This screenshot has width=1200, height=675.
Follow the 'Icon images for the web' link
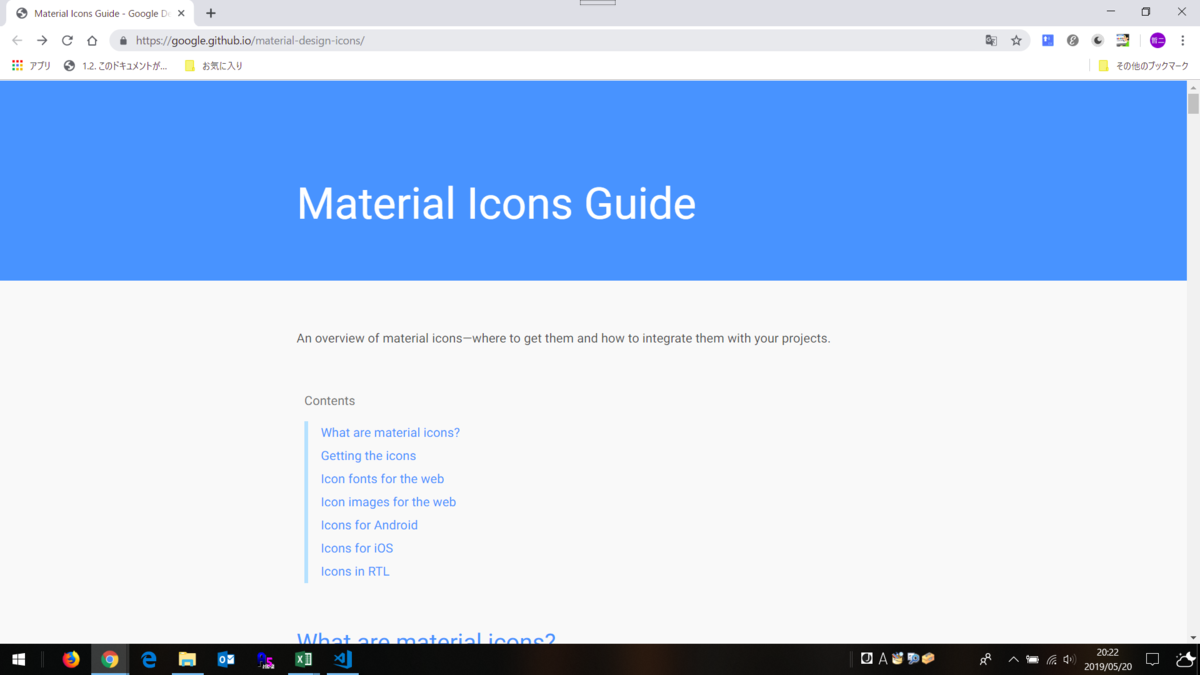click(x=388, y=502)
